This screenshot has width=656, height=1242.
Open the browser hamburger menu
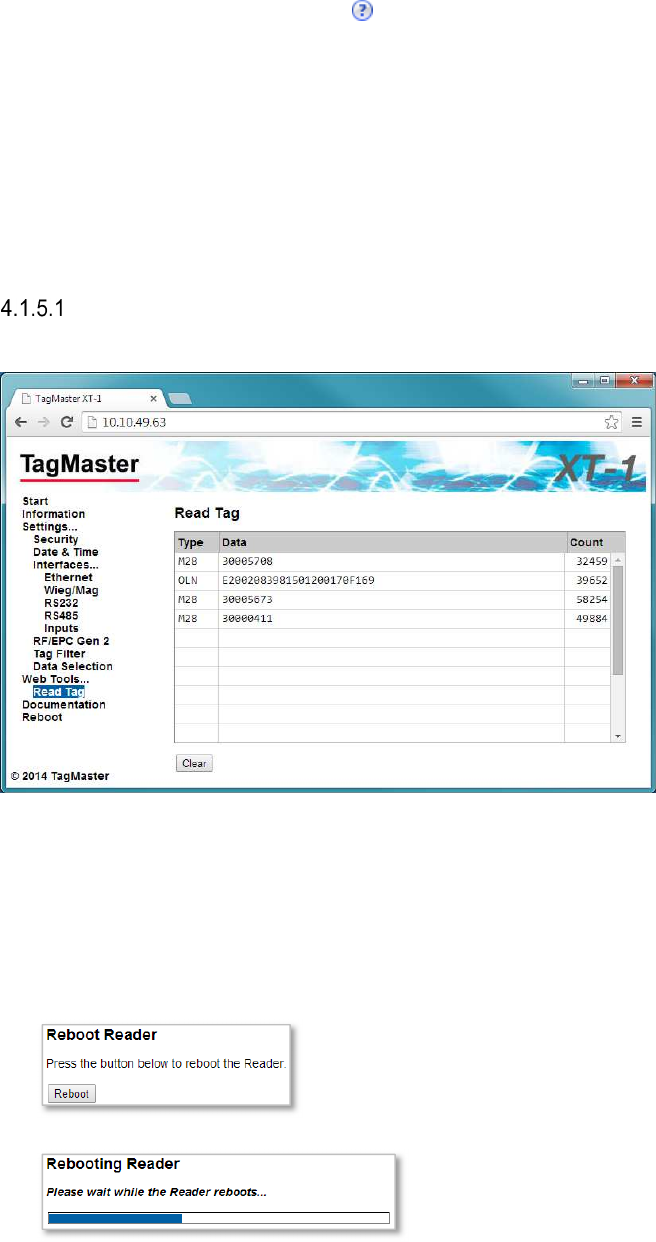coord(637,422)
